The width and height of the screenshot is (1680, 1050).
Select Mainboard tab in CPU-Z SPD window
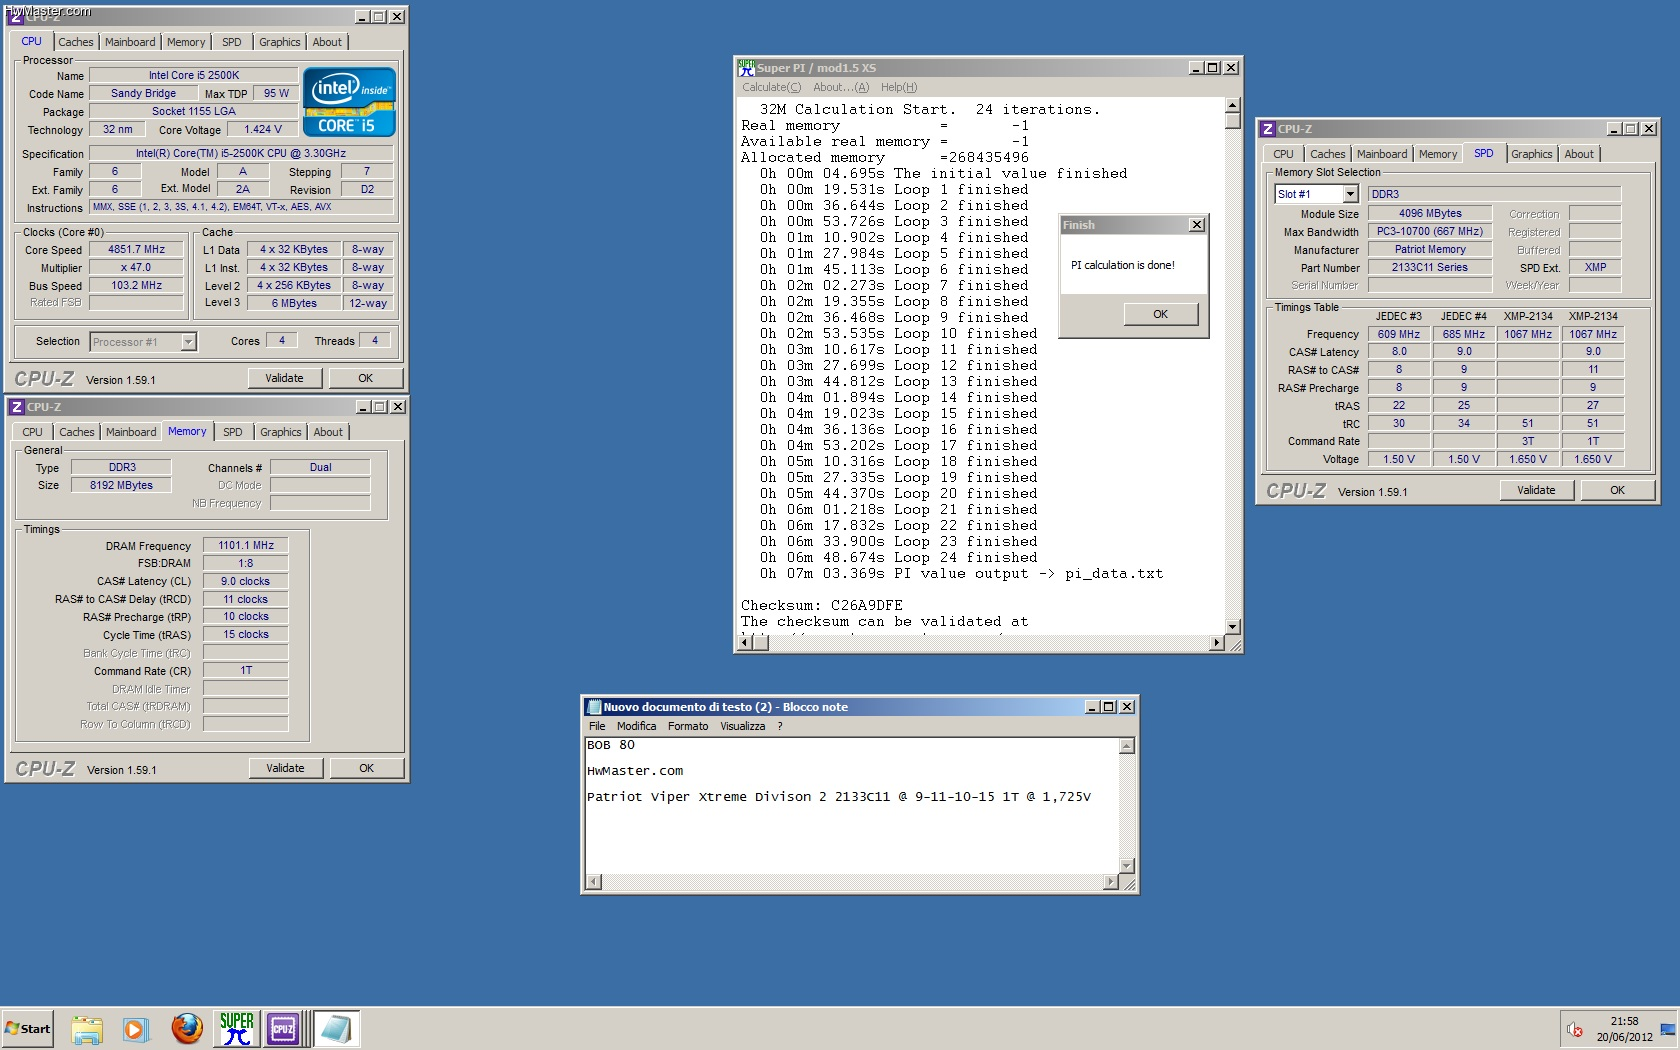(1382, 154)
